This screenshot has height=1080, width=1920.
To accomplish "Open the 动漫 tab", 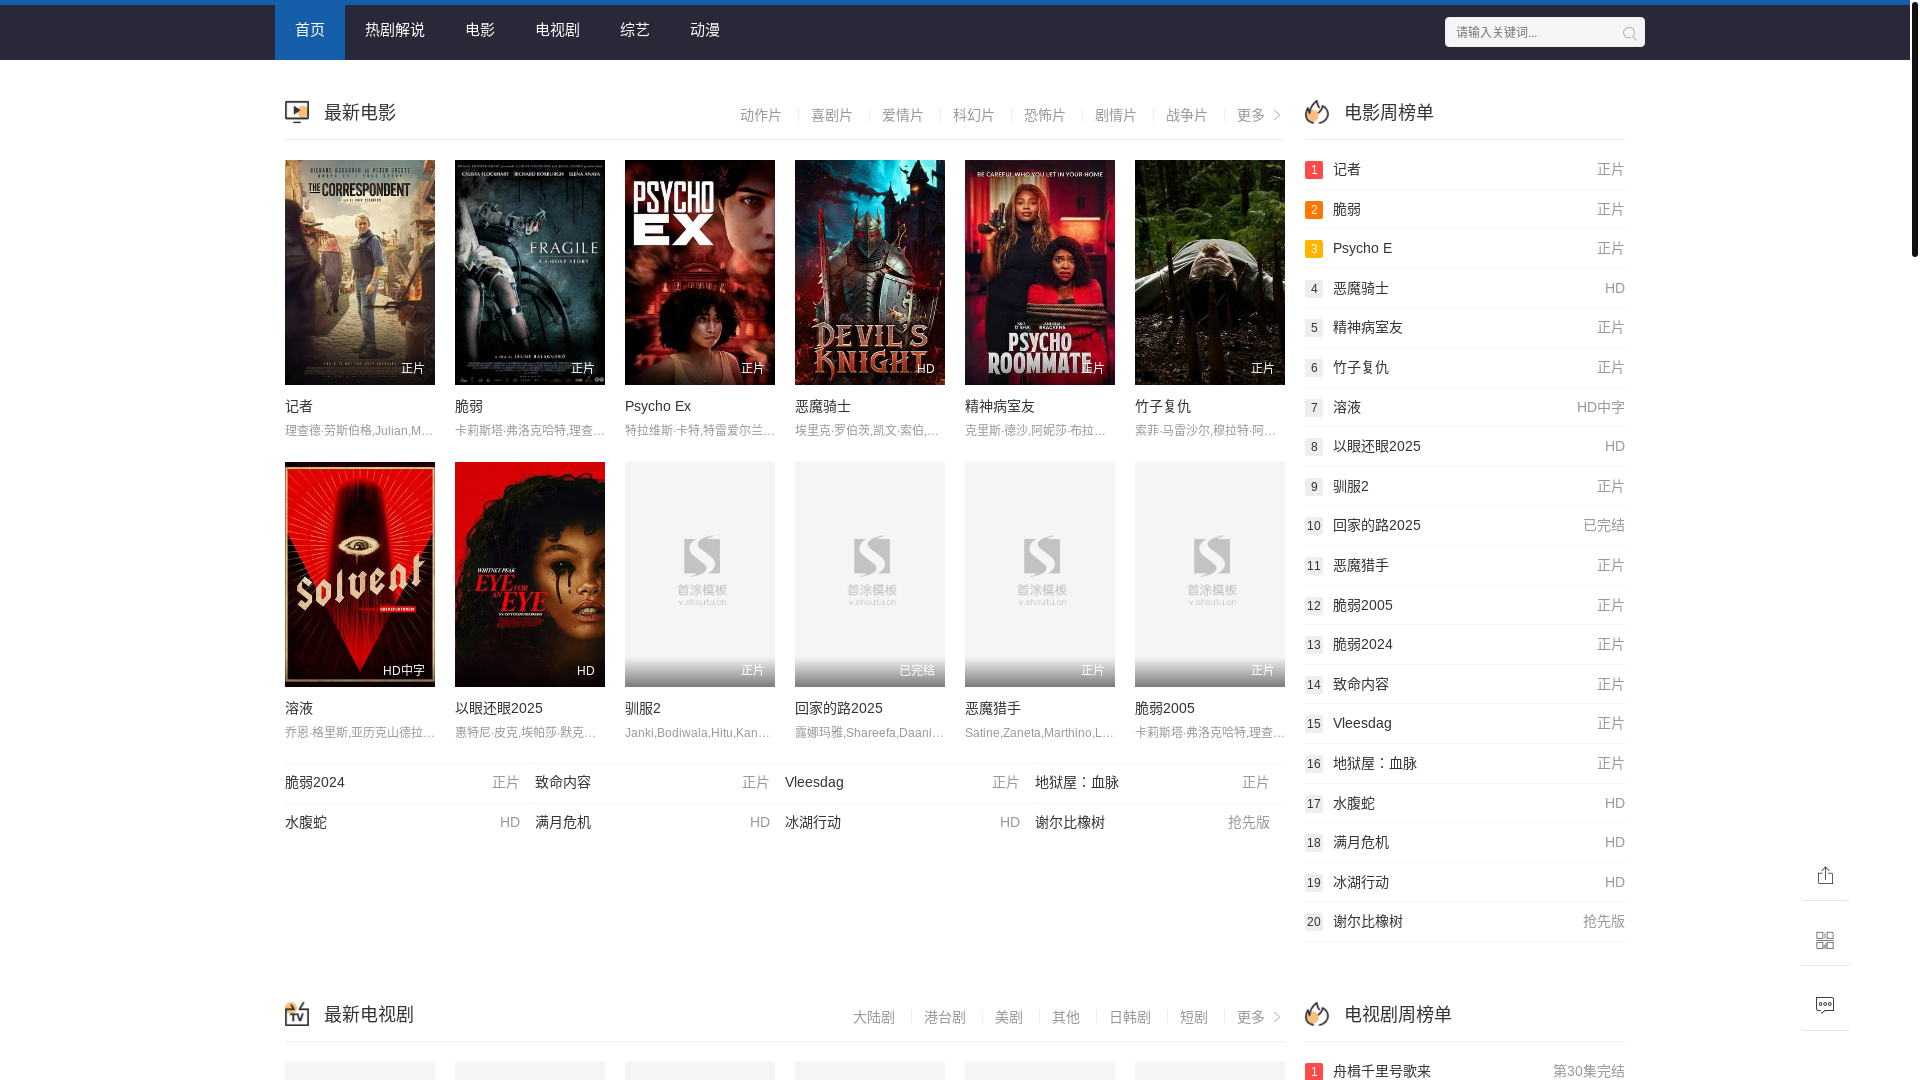I will click(x=705, y=32).
